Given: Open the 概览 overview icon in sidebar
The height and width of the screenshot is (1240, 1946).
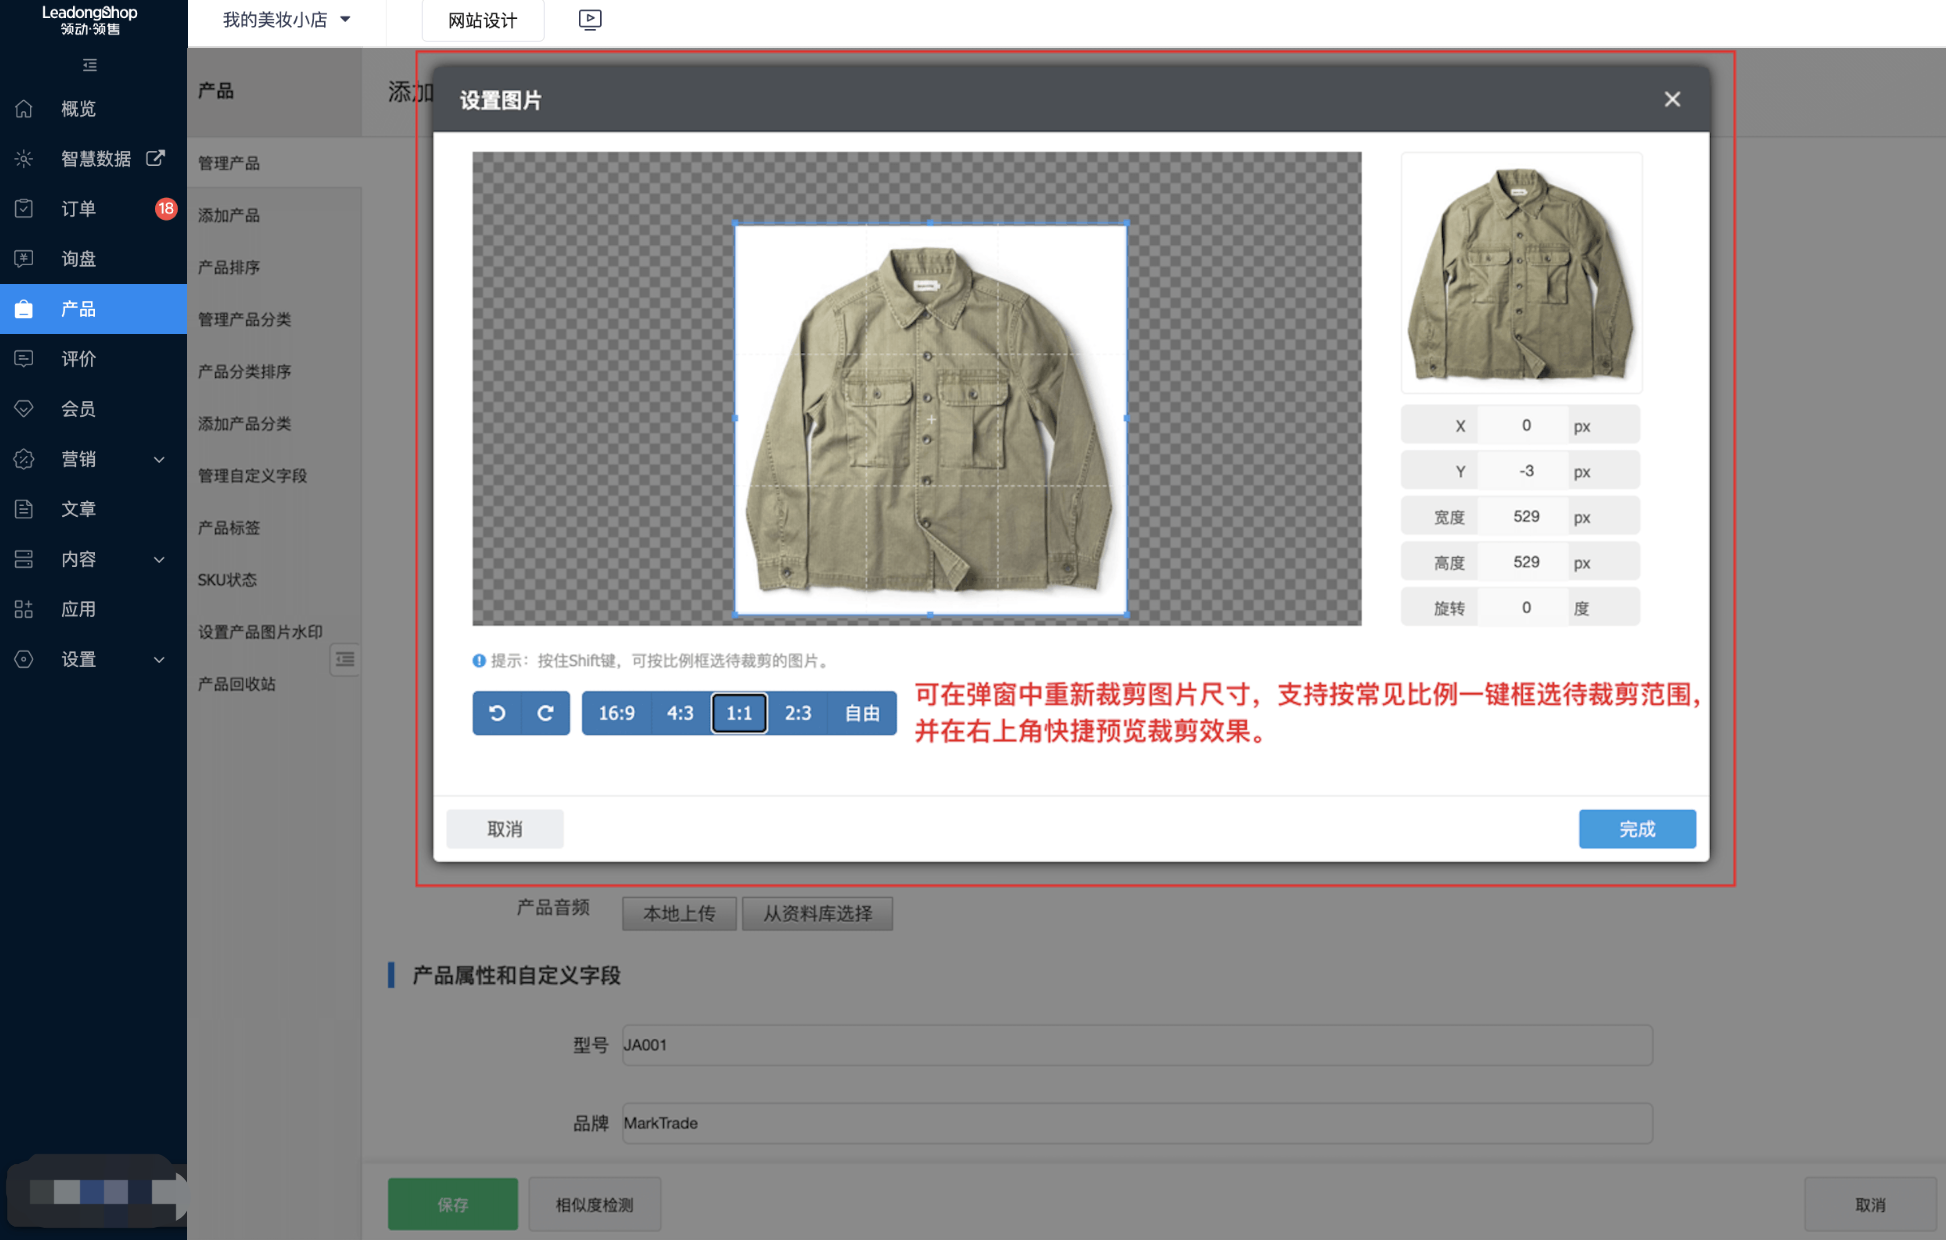Looking at the screenshot, I should [23, 108].
